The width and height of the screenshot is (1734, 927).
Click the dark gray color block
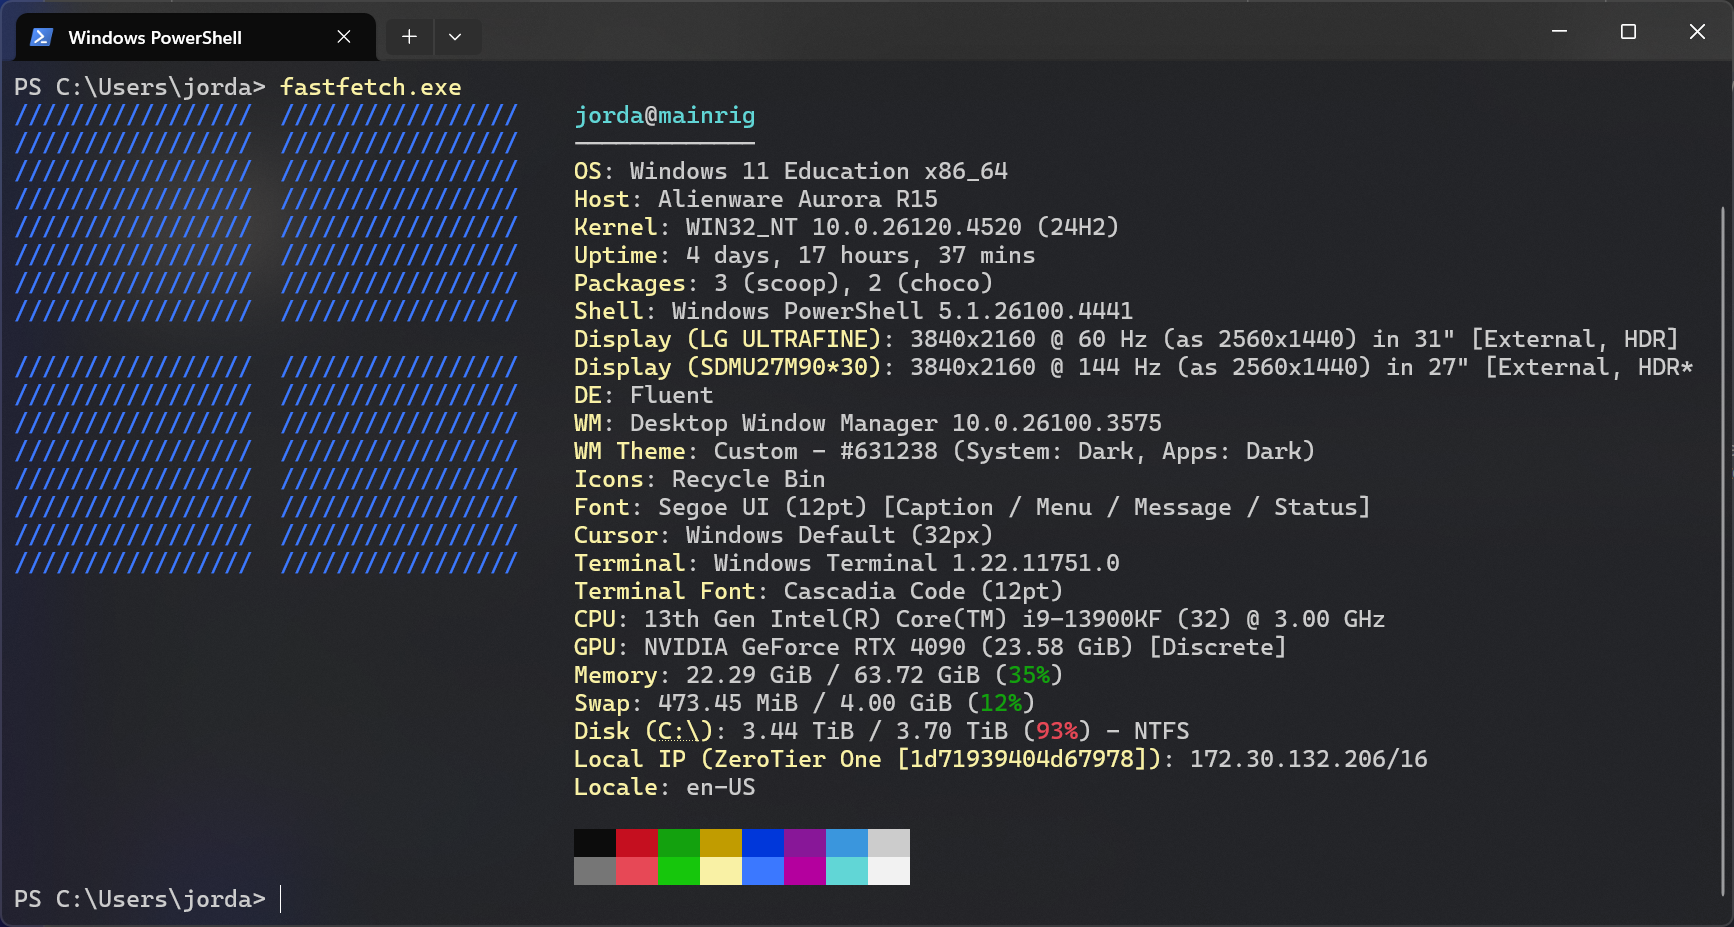(595, 871)
